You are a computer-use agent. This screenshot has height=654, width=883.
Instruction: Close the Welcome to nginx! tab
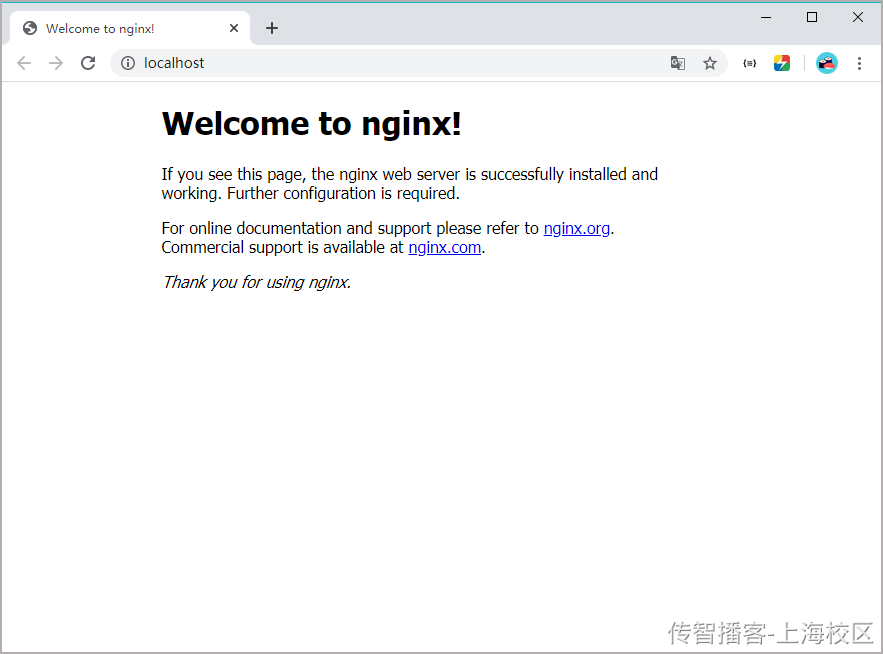tap(234, 28)
